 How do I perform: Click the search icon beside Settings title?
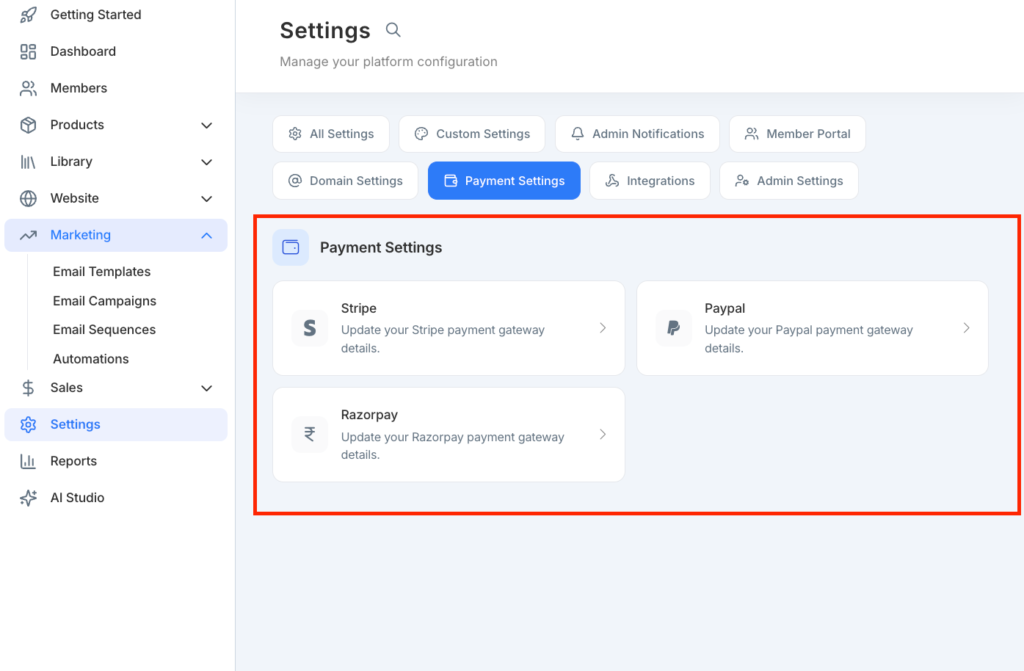(392, 30)
